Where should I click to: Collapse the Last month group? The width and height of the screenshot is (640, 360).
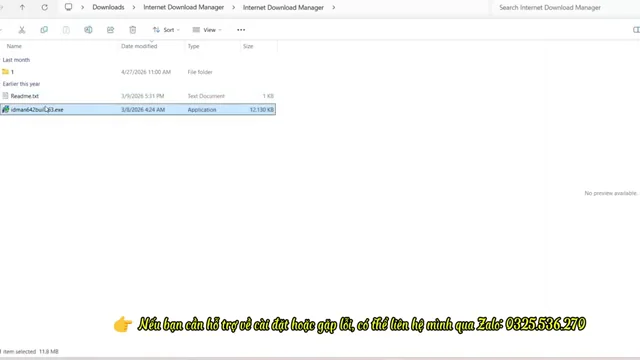pos(16,60)
